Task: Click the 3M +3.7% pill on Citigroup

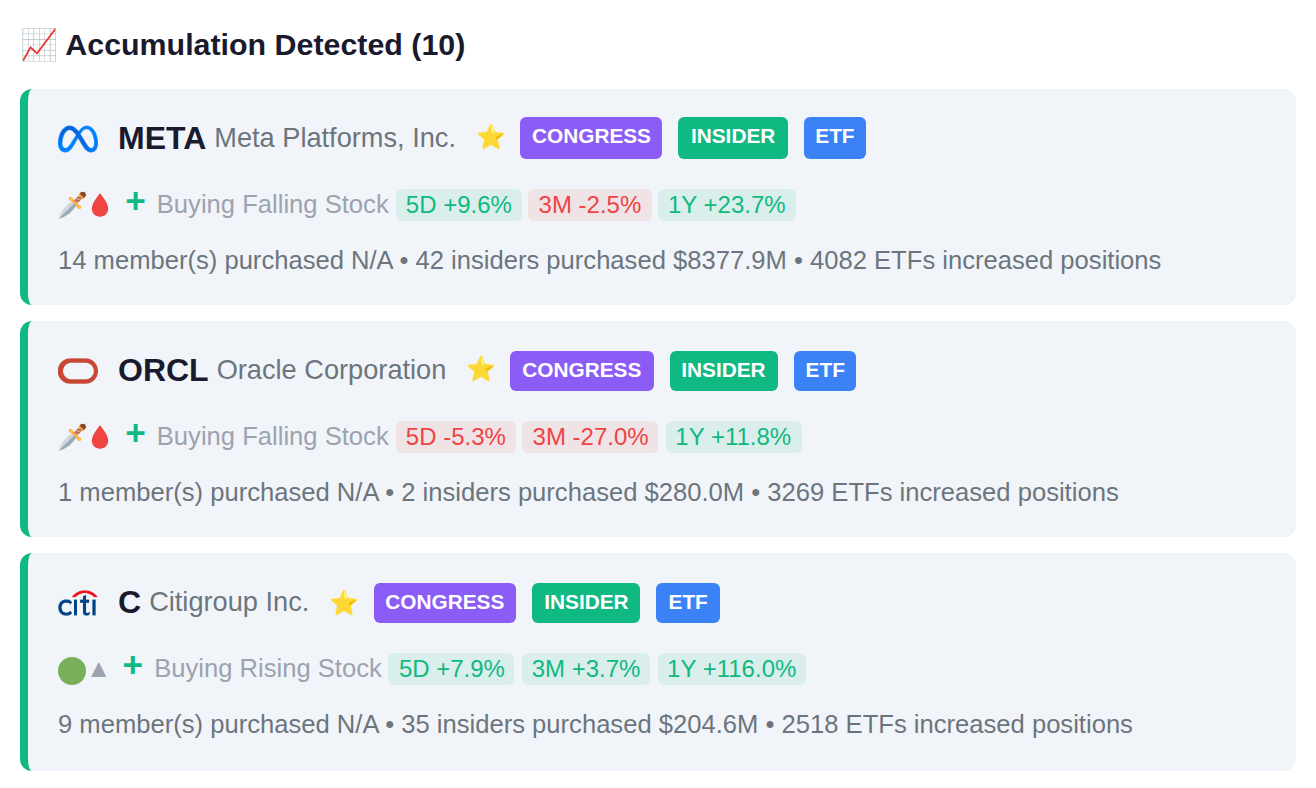Action: tap(586, 669)
